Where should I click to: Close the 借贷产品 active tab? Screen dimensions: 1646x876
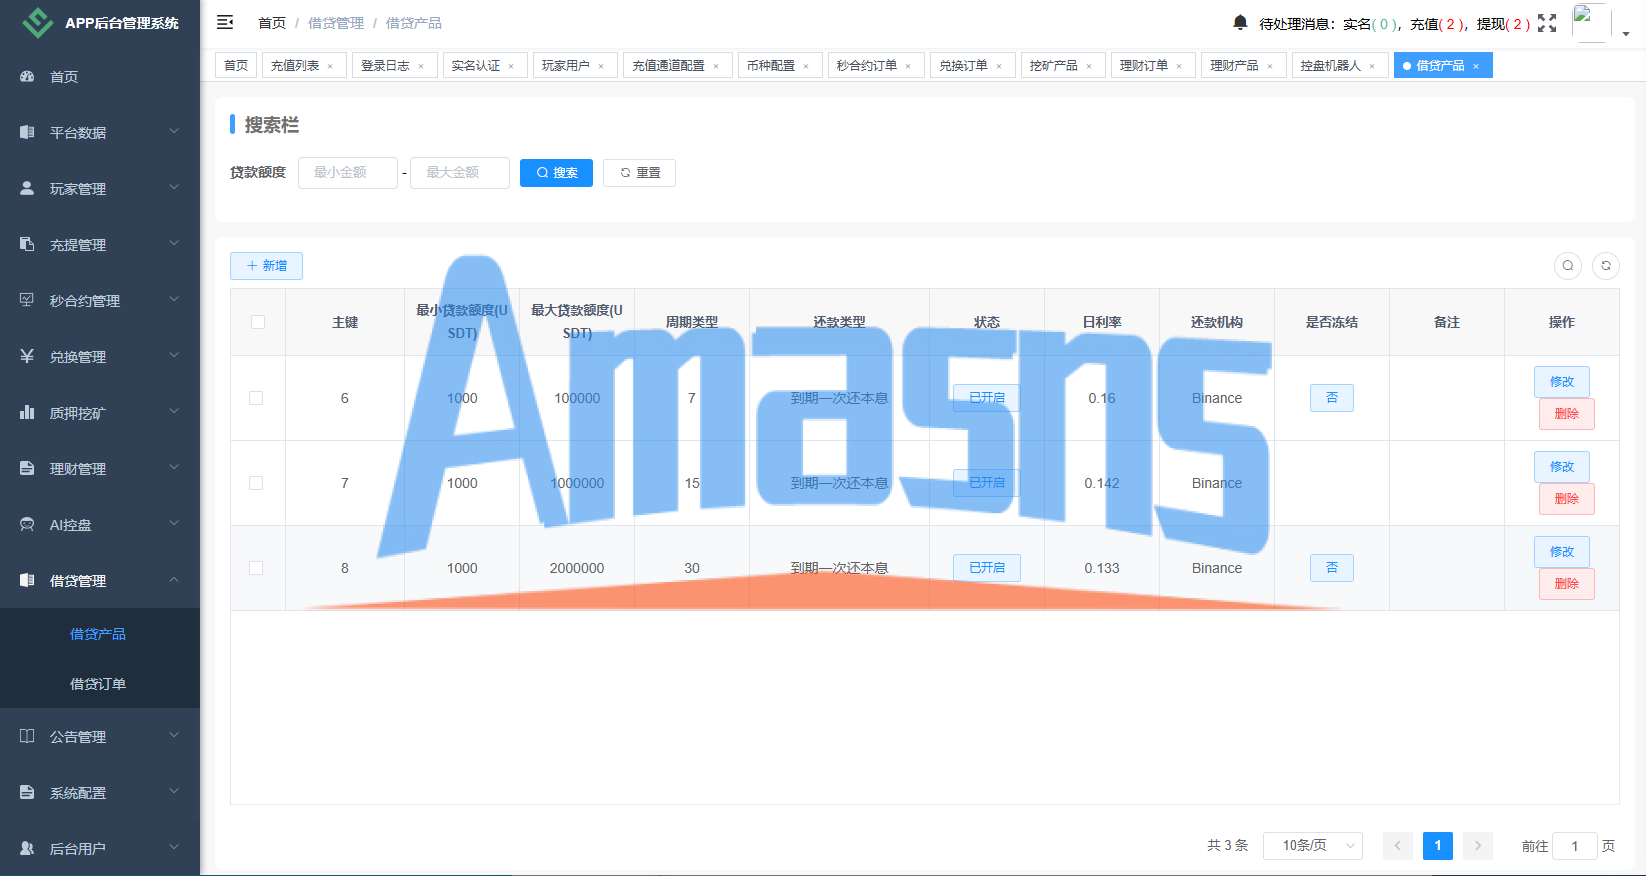1476,66
